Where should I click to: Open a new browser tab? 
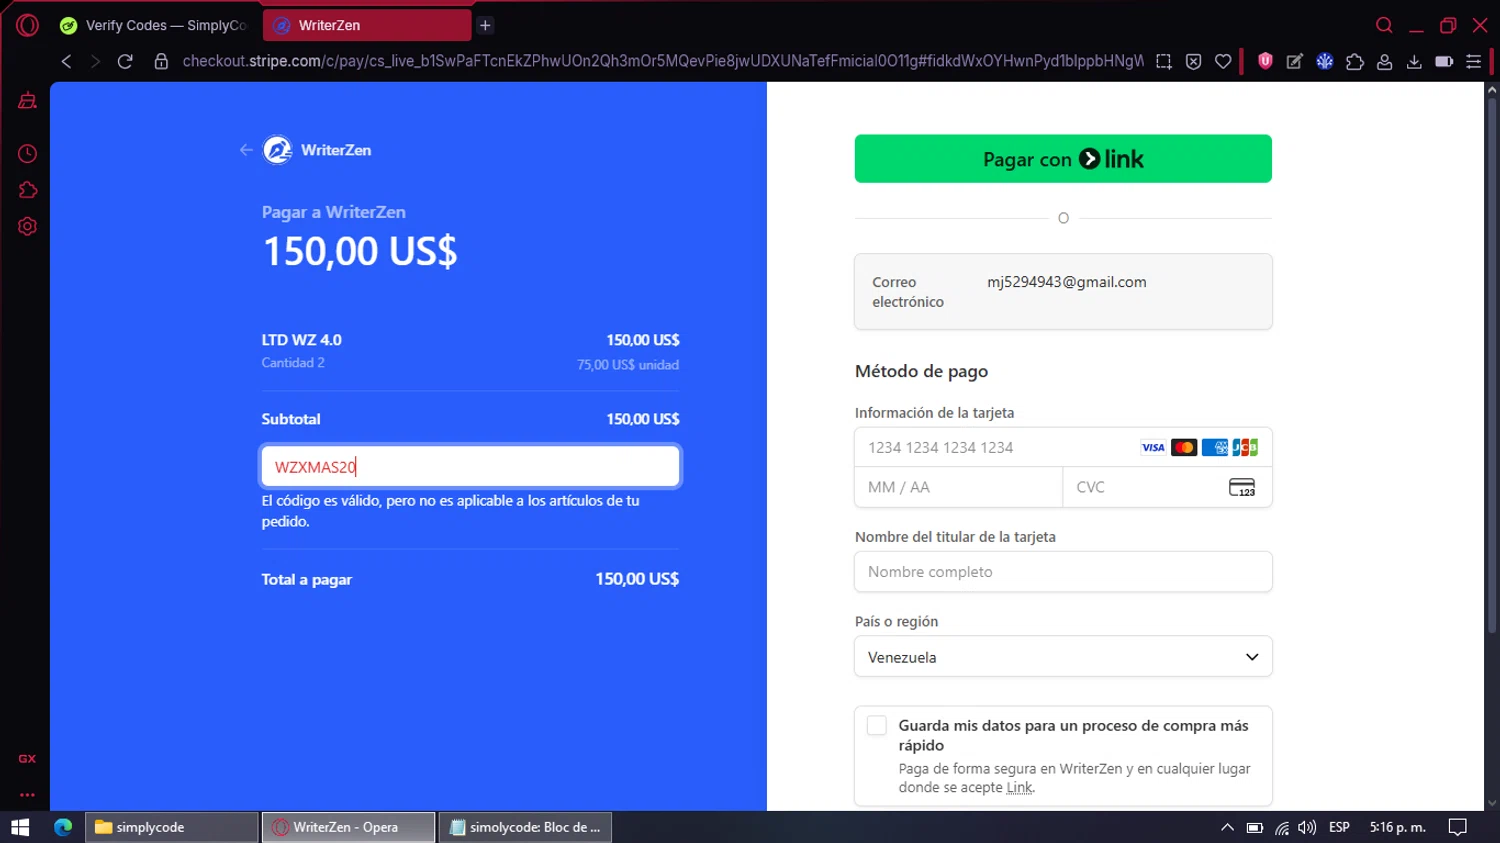485,25
